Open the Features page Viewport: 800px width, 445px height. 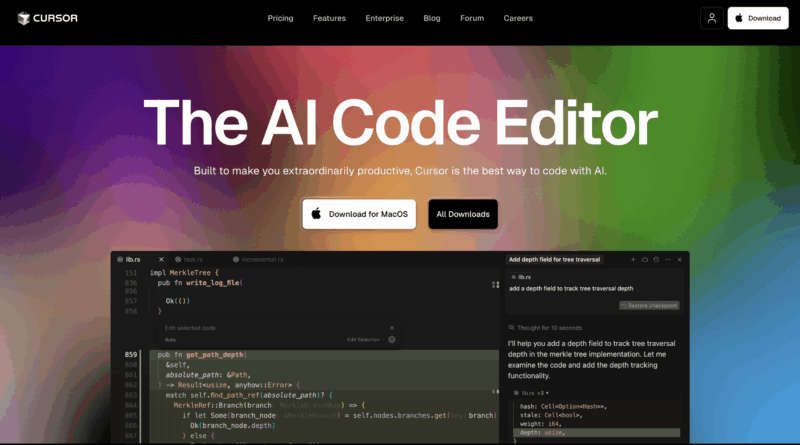click(329, 18)
